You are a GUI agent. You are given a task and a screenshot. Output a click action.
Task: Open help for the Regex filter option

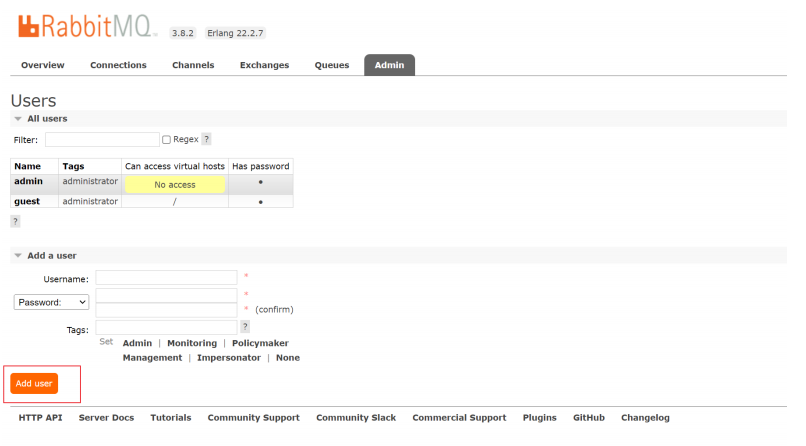click(207, 139)
